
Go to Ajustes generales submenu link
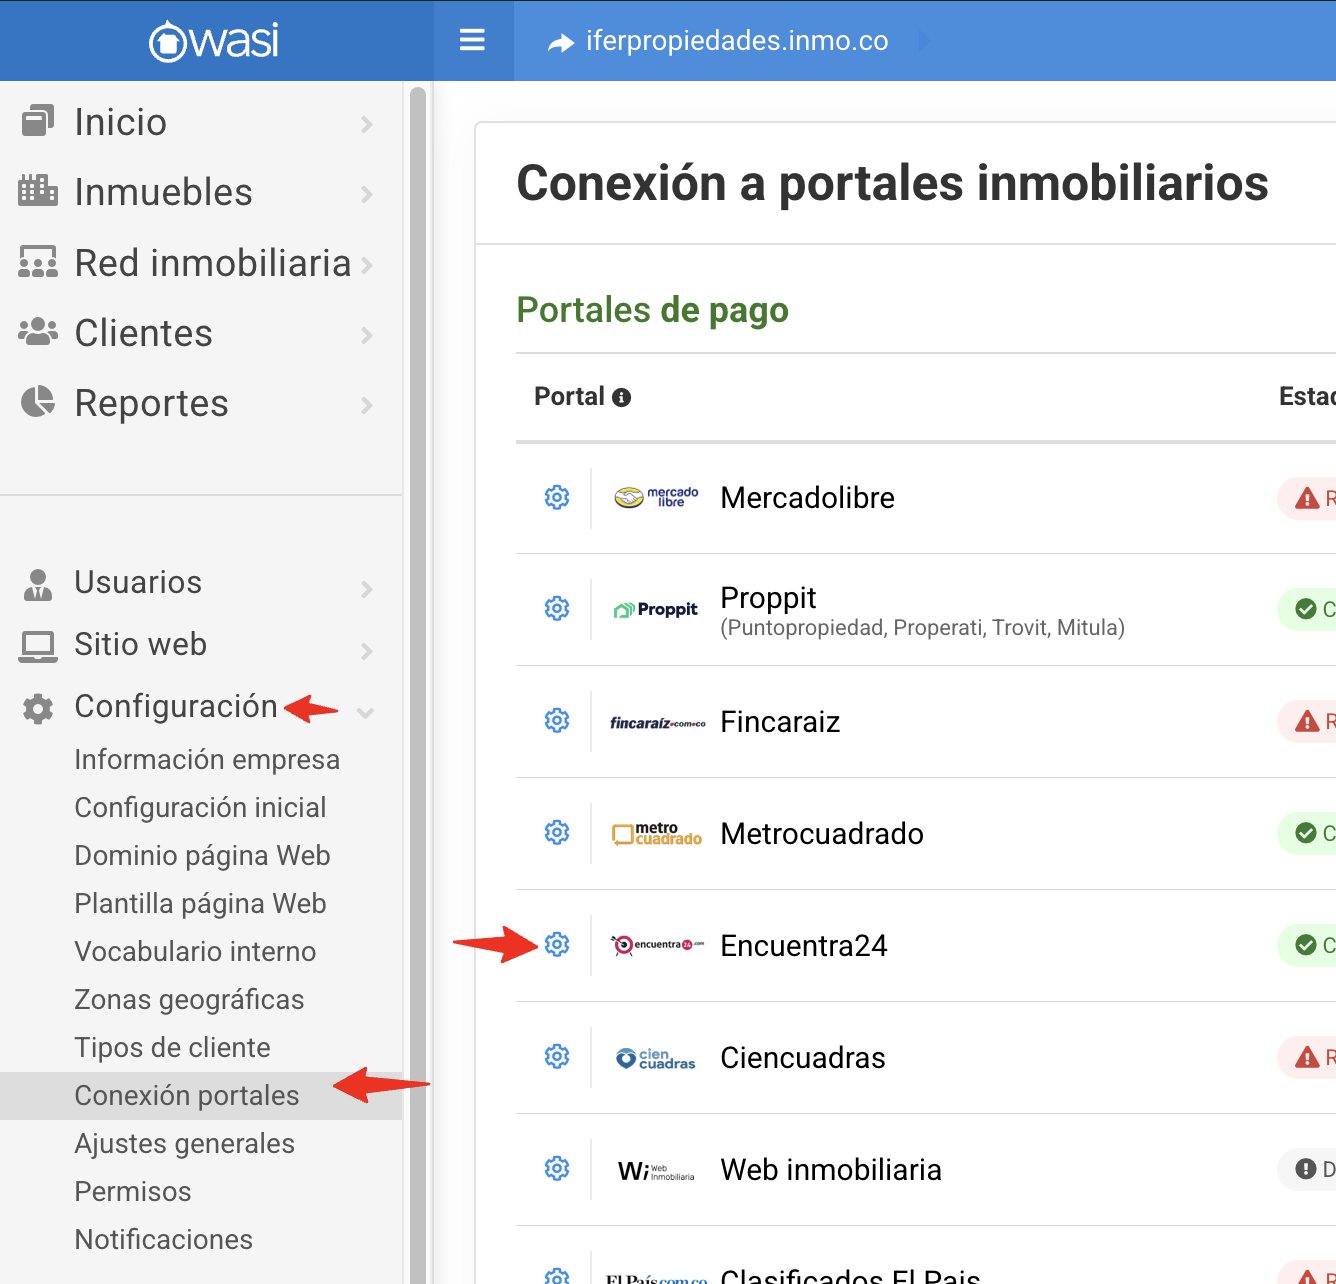(x=185, y=1144)
